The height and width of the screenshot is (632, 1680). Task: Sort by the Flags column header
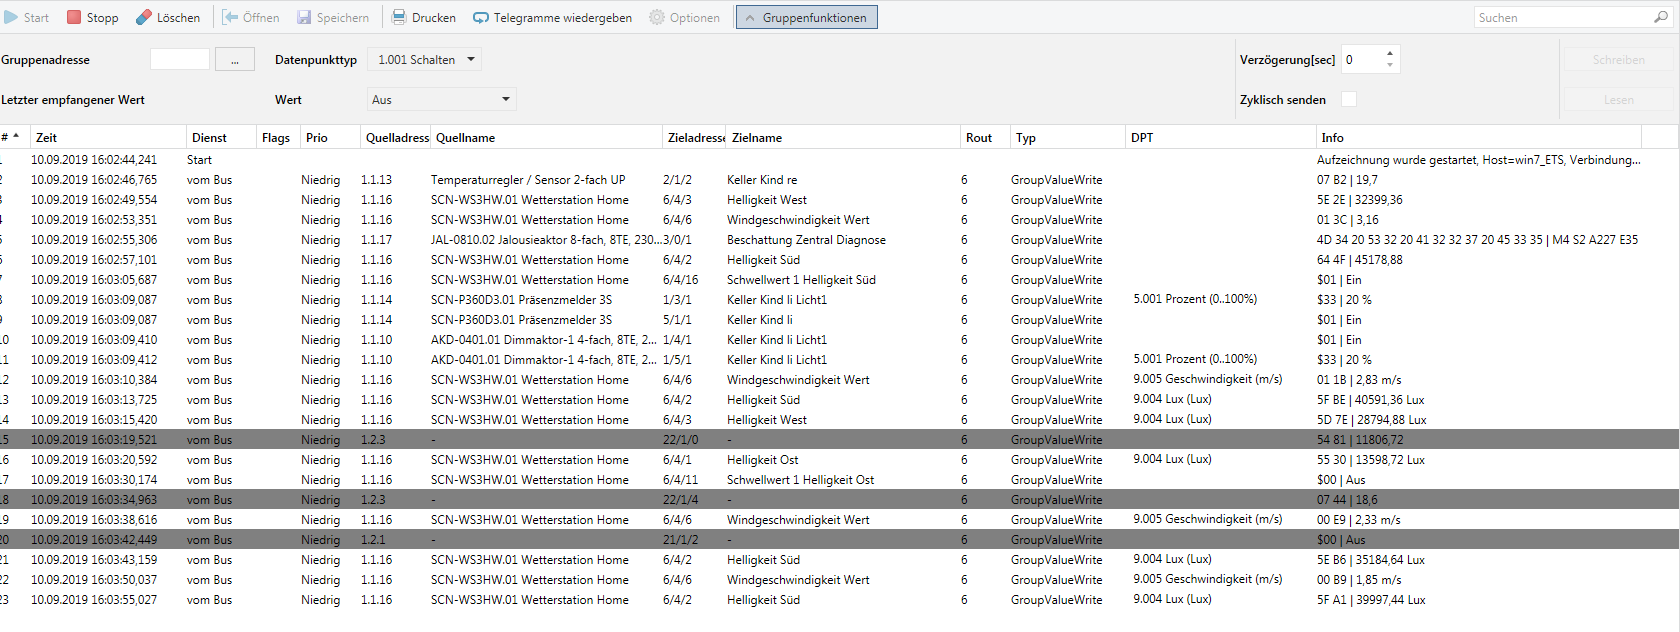[277, 137]
